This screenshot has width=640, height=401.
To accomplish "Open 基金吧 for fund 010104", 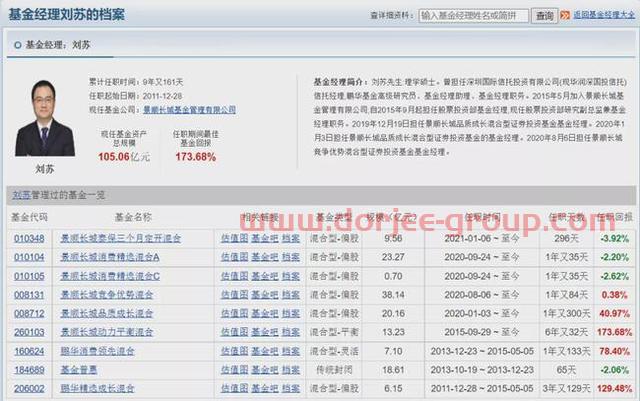I will pyautogui.click(x=264, y=257).
